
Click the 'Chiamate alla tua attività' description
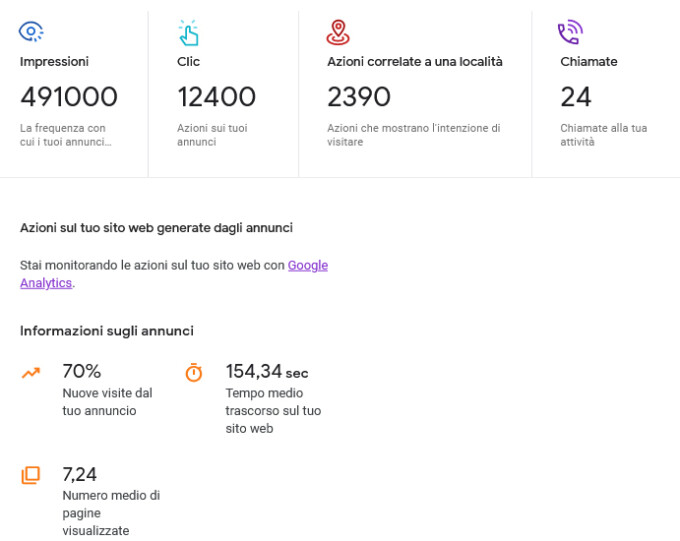(x=604, y=135)
